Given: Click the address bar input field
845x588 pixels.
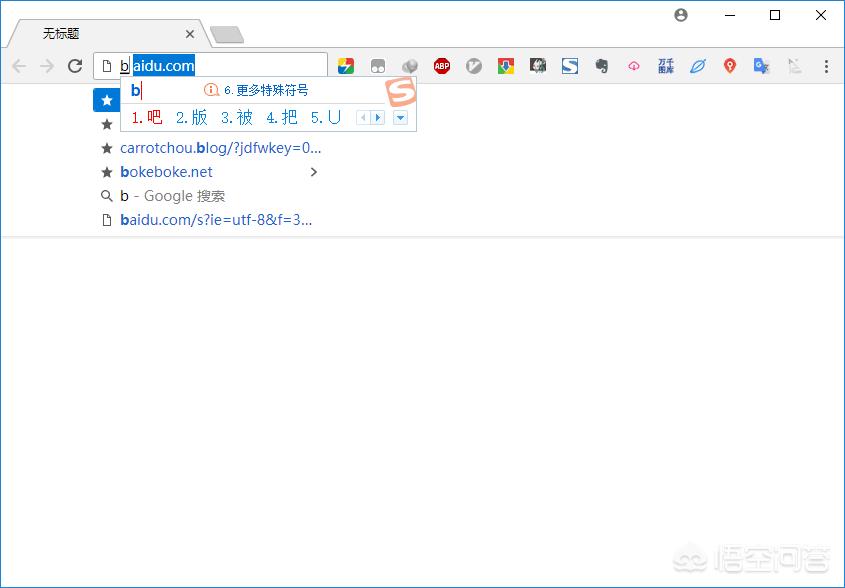Looking at the screenshot, I should point(210,66).
